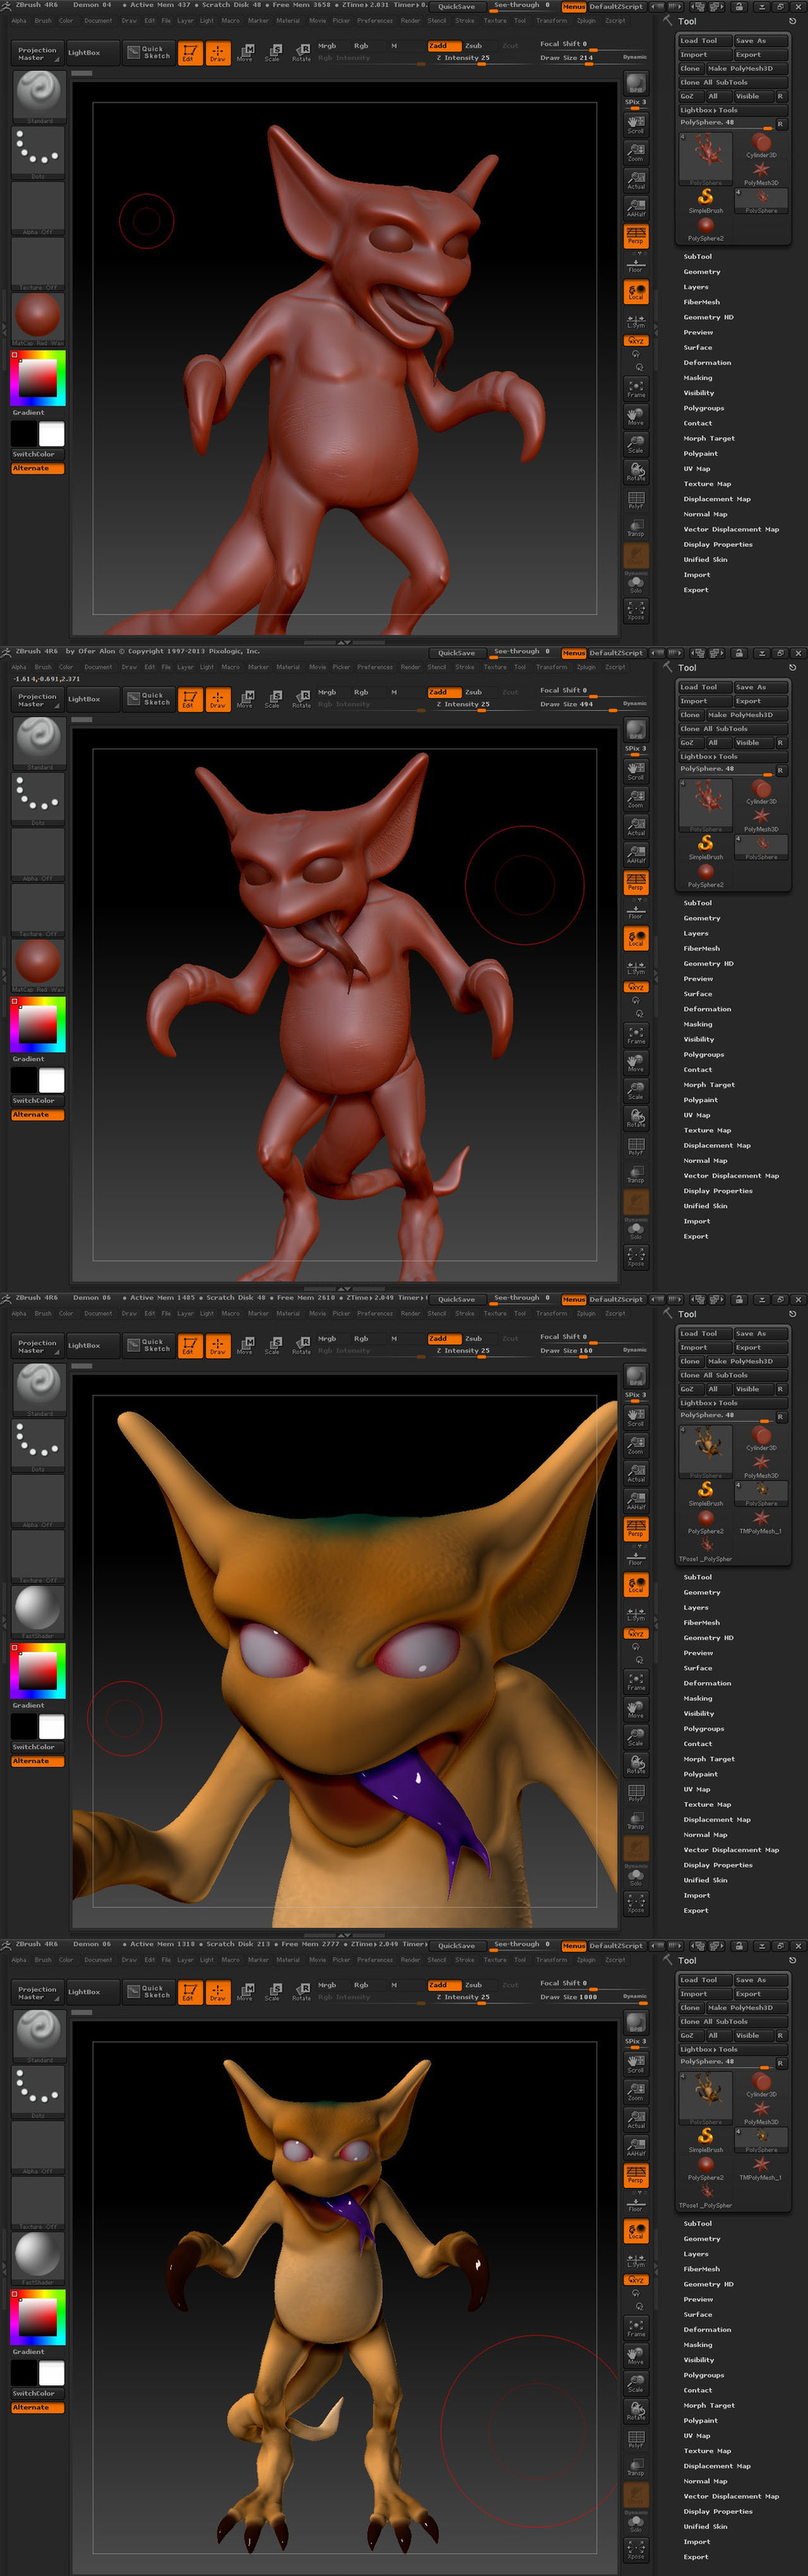This screenshot has width=808, height=2576.
Task: Select the Cylinder3D tool in second screenshot
Action: [x=761, y=792]
